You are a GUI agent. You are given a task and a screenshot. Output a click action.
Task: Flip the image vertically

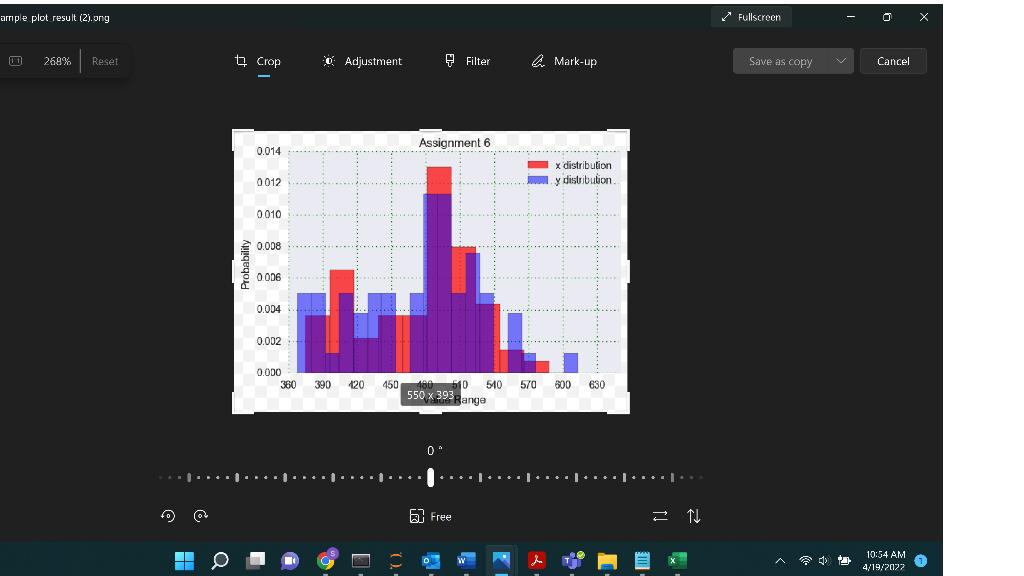[693, 516]
